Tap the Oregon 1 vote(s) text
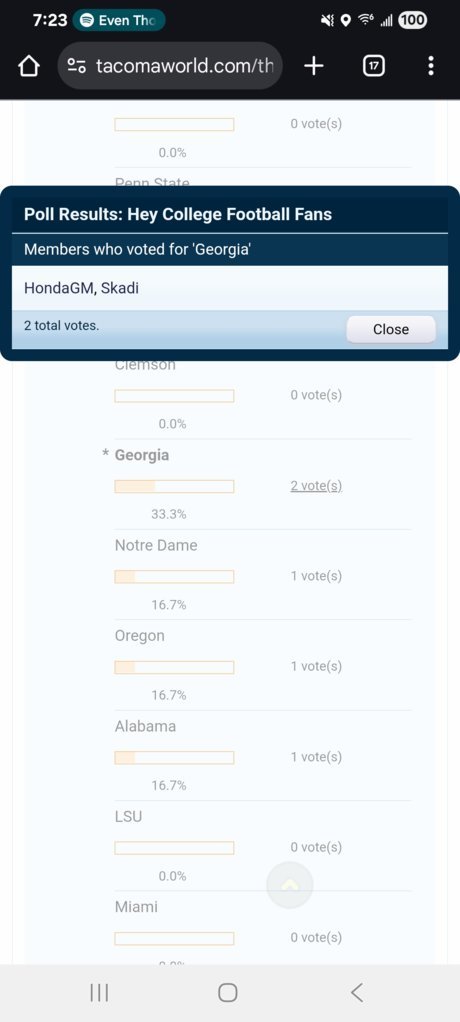460x1022 pixels. tap(316, 666)
